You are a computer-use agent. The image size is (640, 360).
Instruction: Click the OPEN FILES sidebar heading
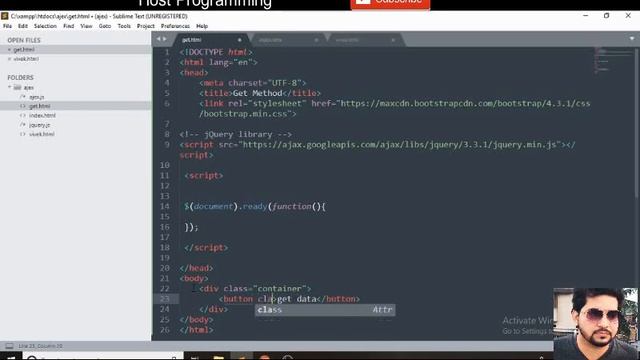24,40
